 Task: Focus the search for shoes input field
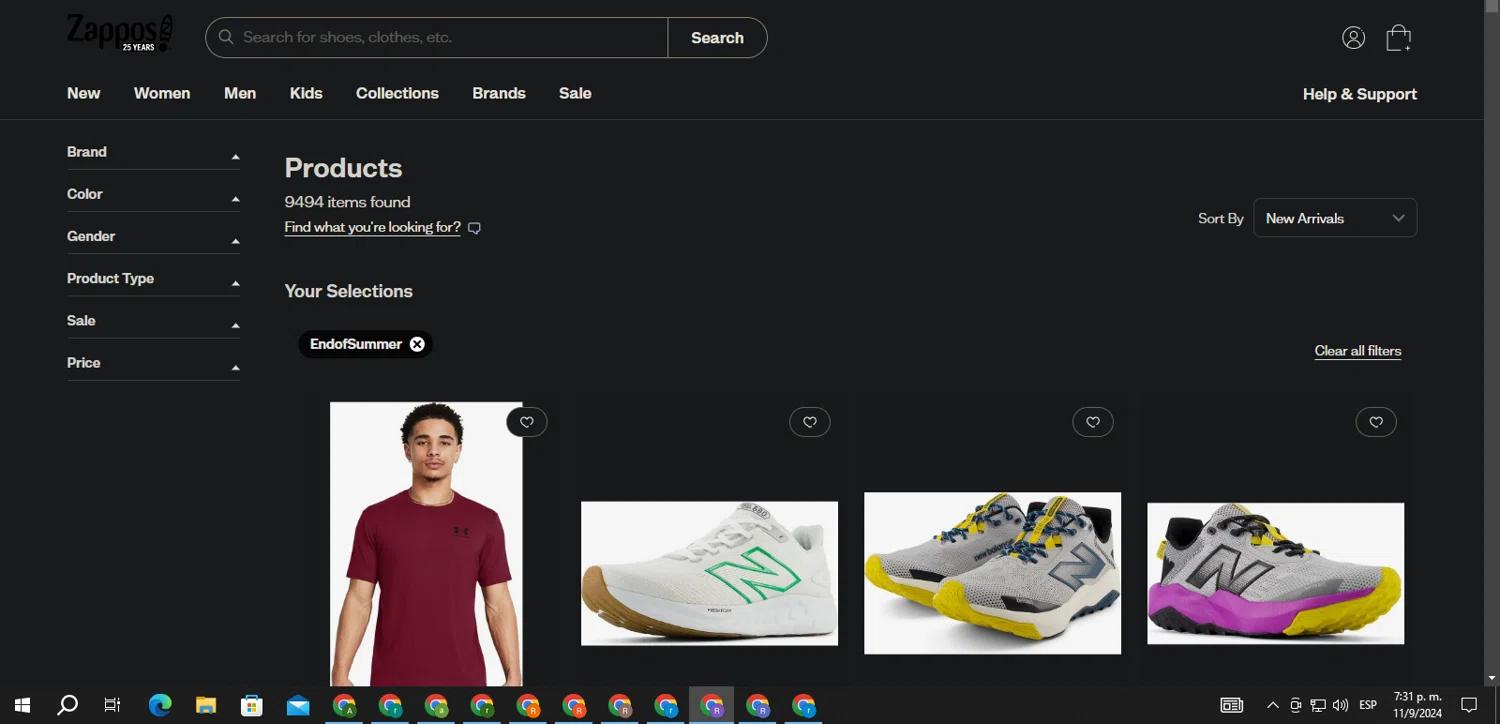click(x=437, y=38)
